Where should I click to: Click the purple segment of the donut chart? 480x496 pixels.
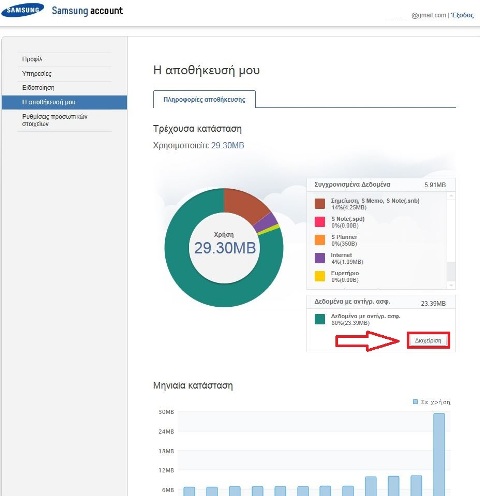tap(267, 222)
